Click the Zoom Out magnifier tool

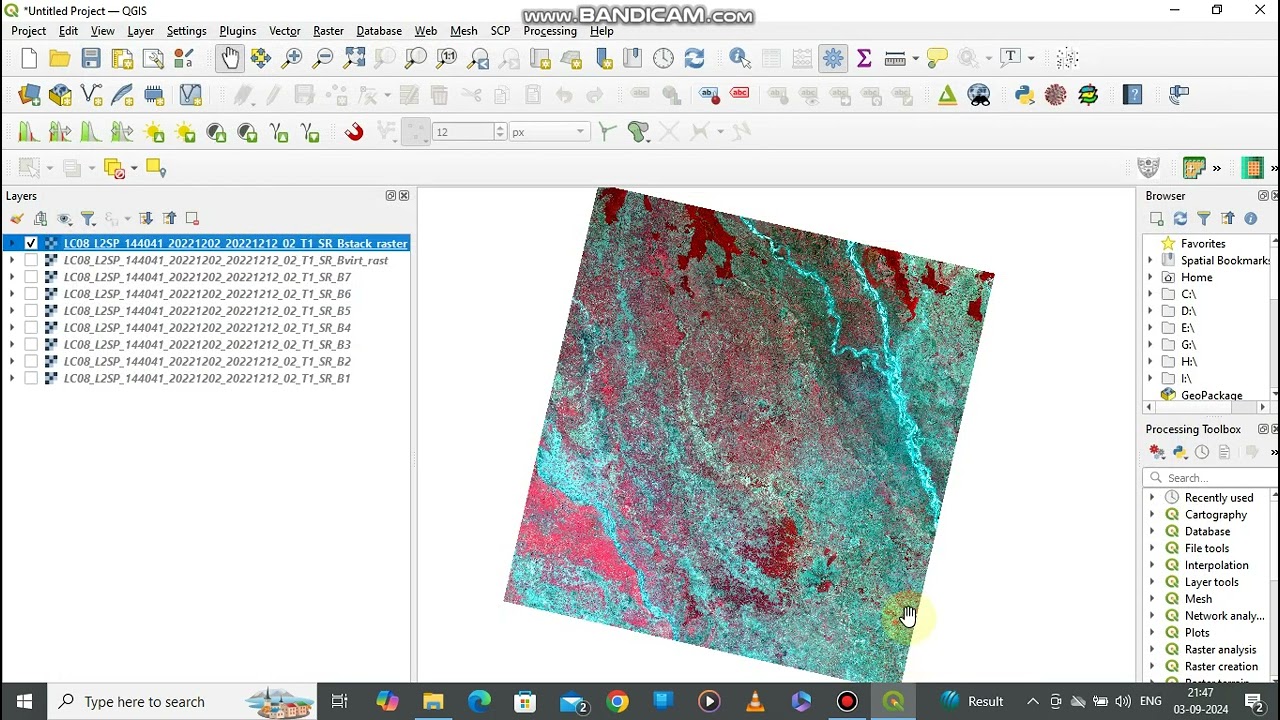[323, 58]
